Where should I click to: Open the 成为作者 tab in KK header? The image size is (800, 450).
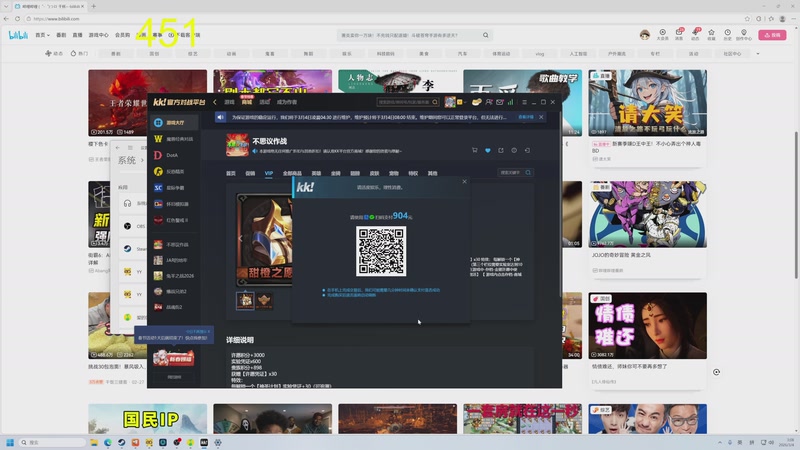287,102
